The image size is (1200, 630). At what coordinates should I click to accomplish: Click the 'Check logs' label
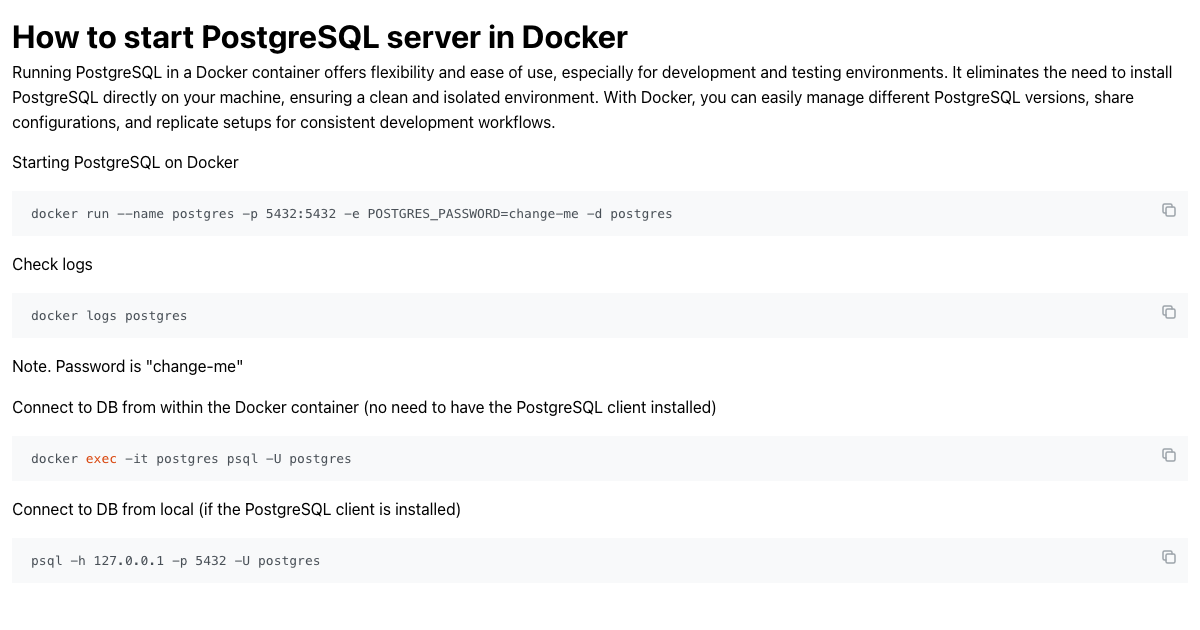(x=52, y=264)
